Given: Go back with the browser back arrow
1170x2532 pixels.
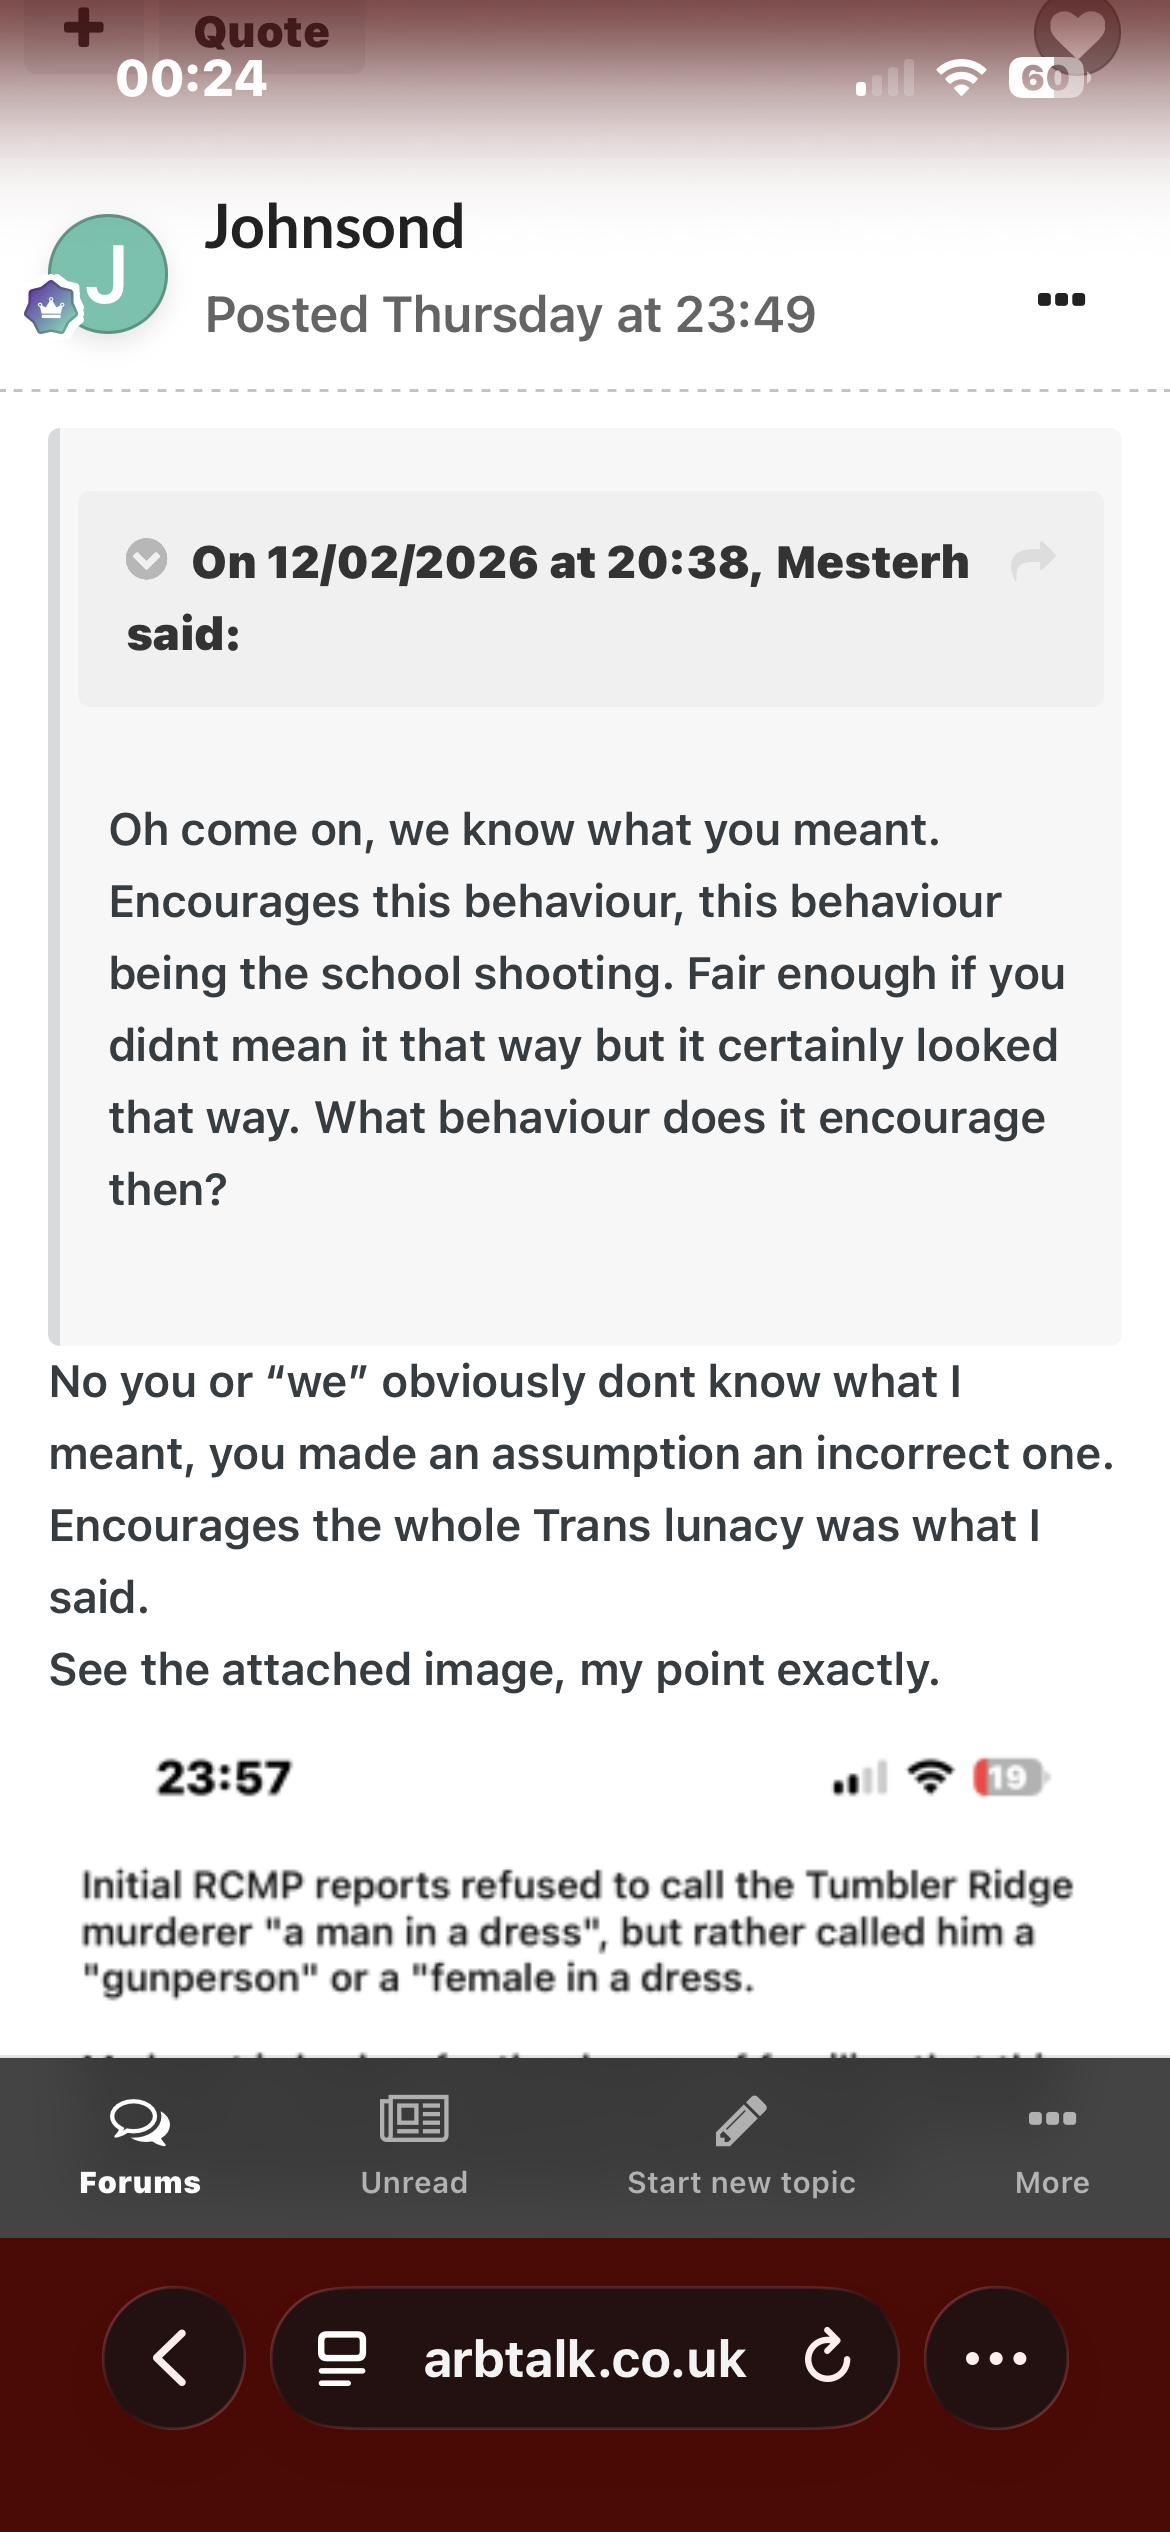Looking at the screenshot, I should 173,2358.
